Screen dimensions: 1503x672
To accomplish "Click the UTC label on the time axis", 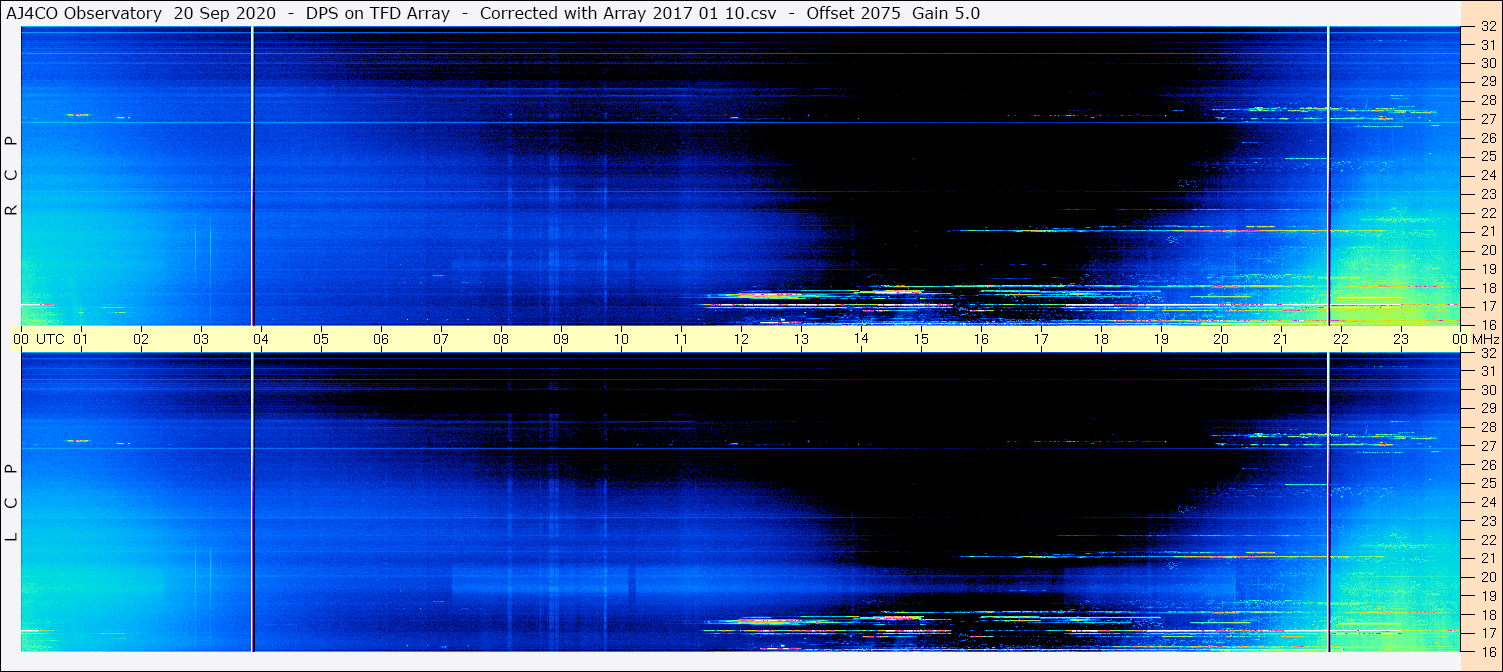I will [x=50, y=339].
